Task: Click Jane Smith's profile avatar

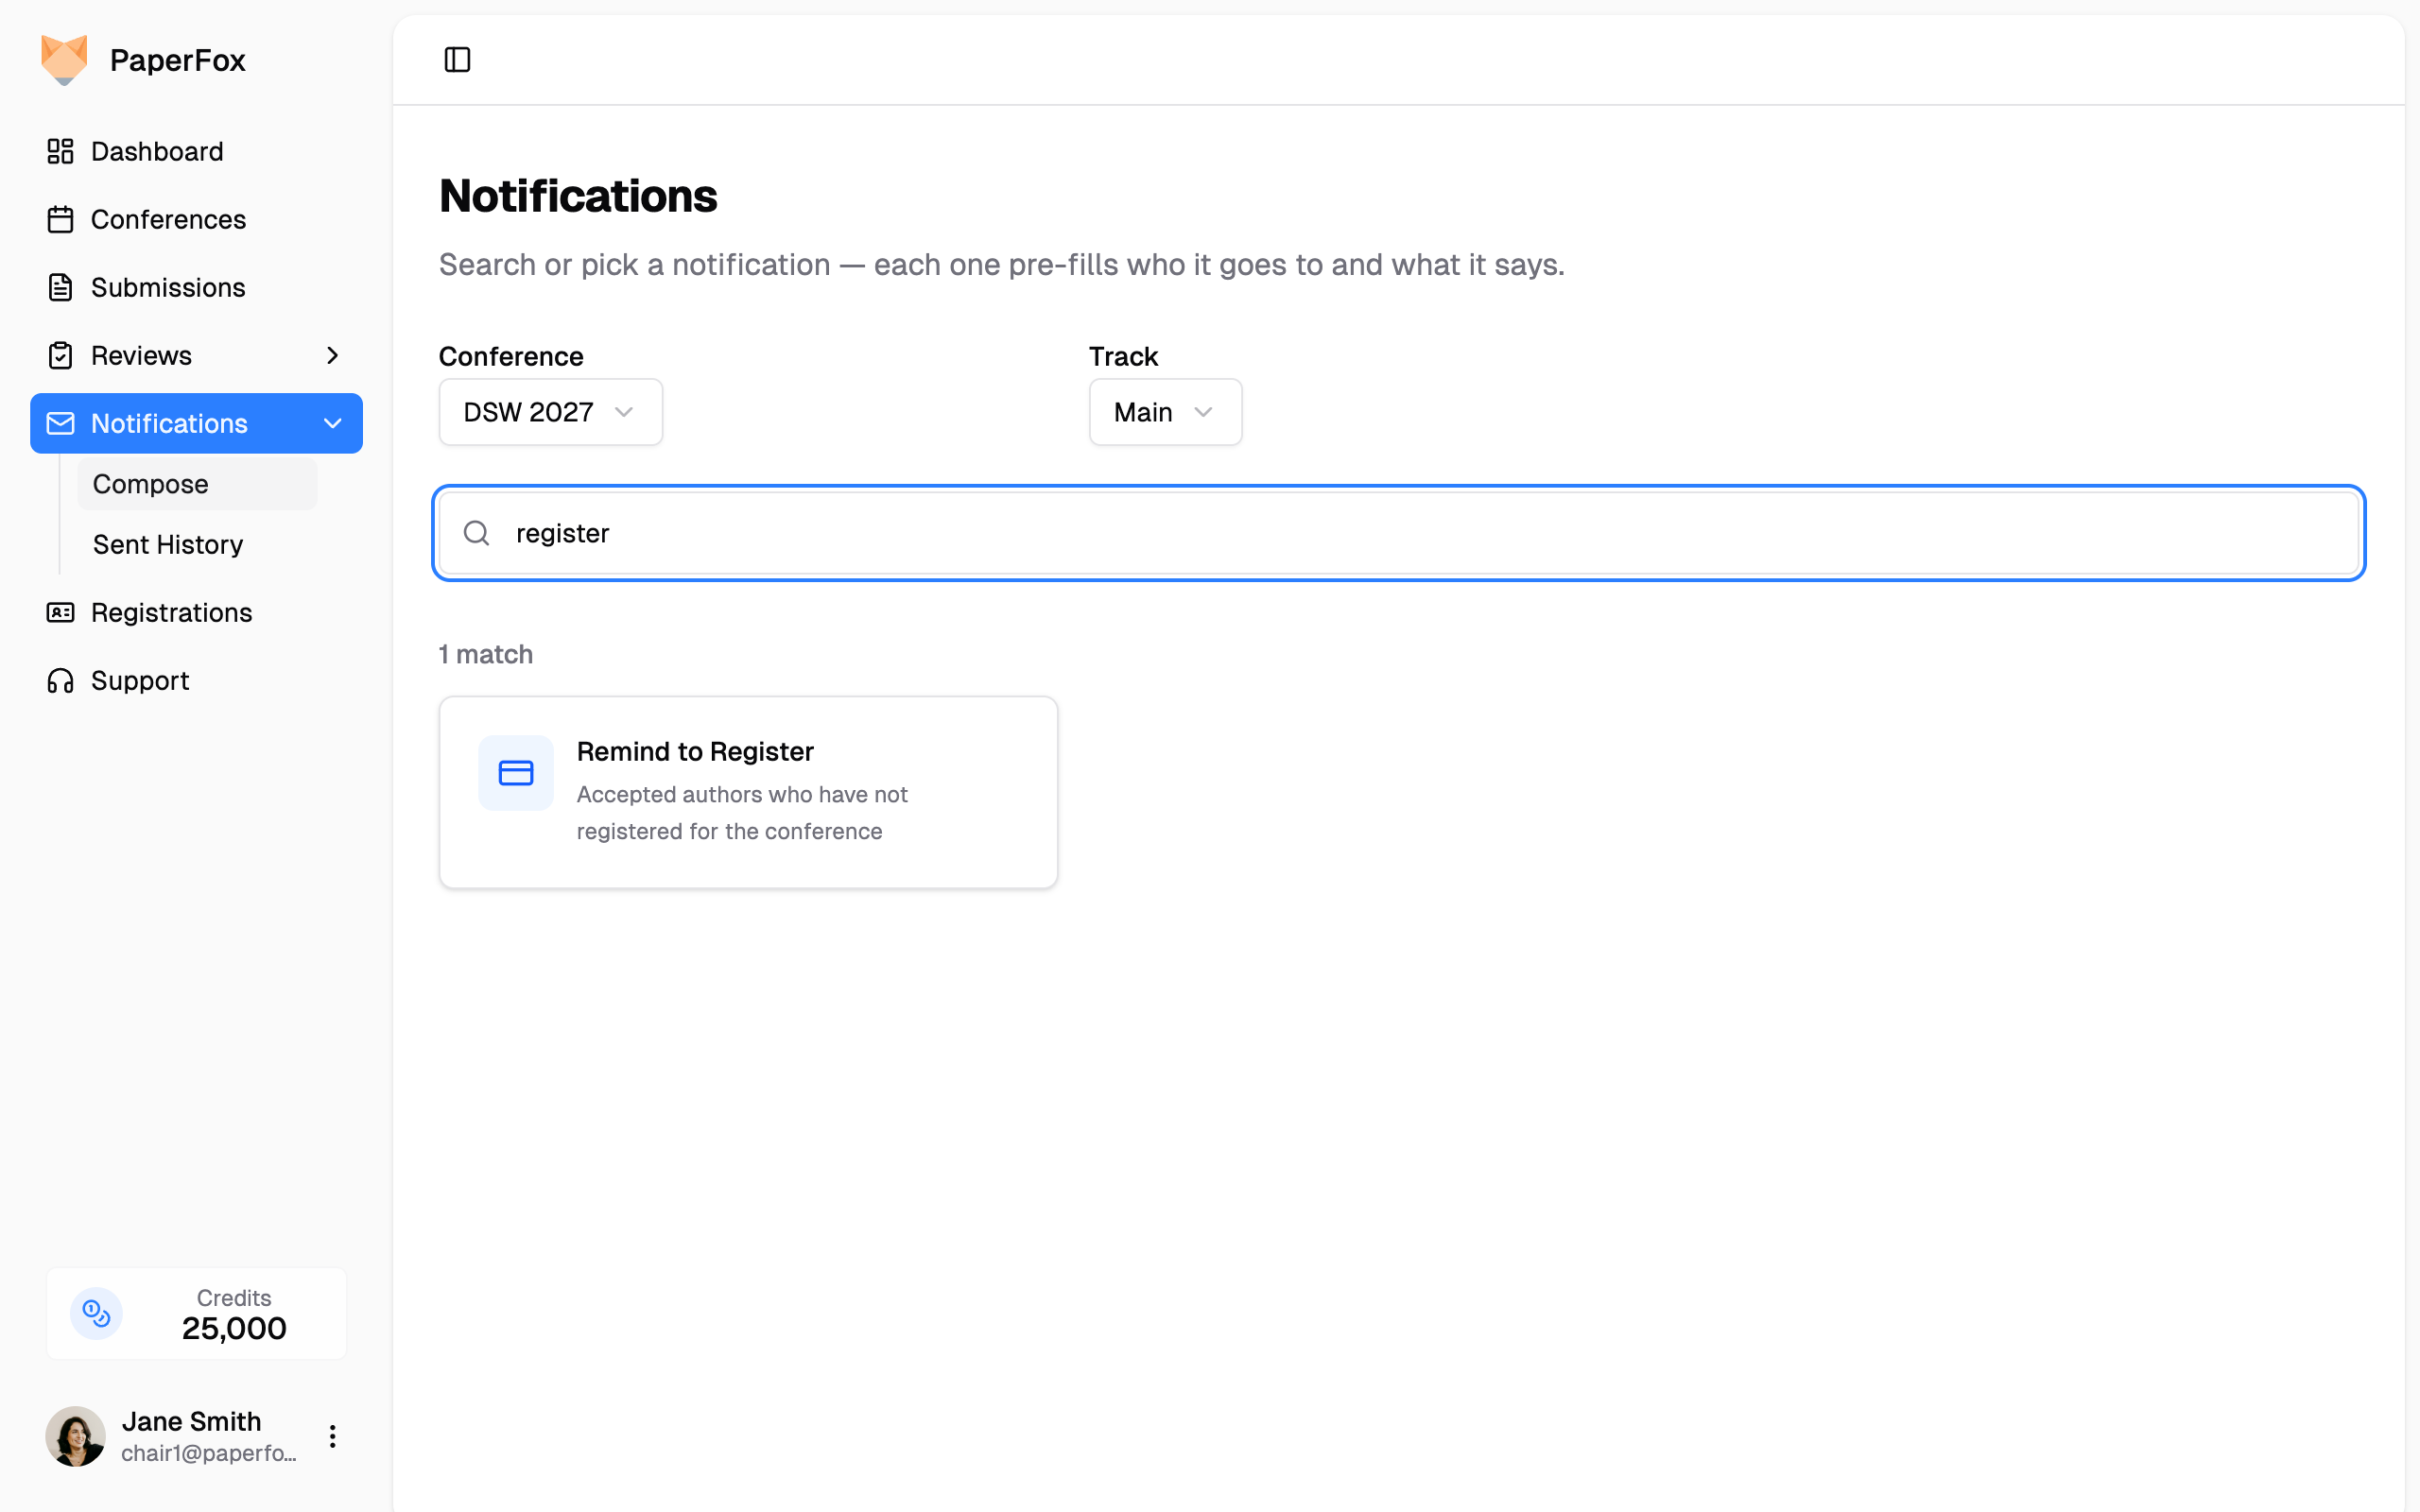Action: [x=75, y=1437]
